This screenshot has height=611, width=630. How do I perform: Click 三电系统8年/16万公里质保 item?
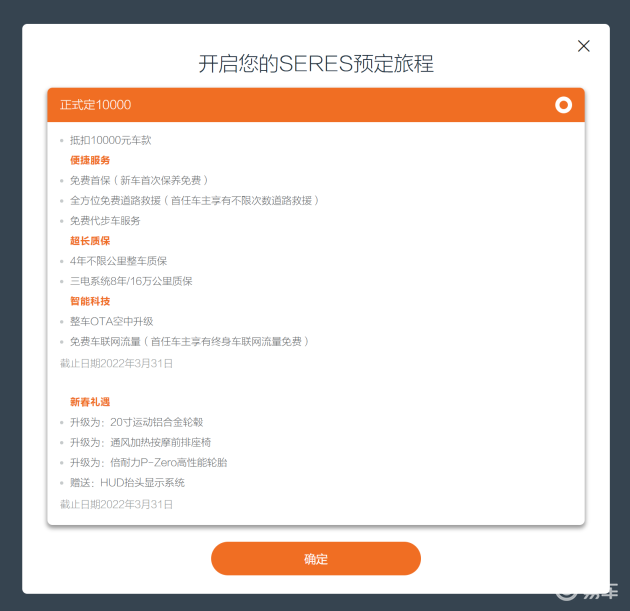pyautogui.click(x=131, y=281)
